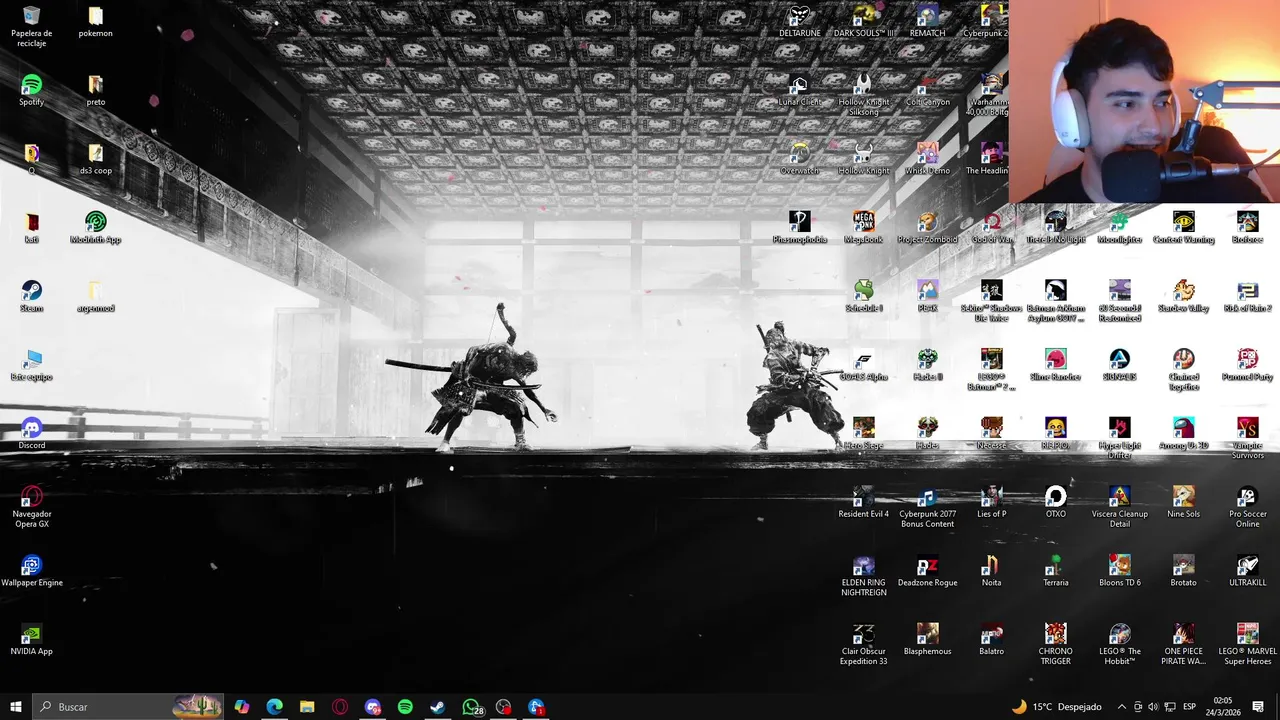This screenshot has width=1280, height=720.
Task: Select the DELTARUNE game shortcut
Action: point(799,22)
